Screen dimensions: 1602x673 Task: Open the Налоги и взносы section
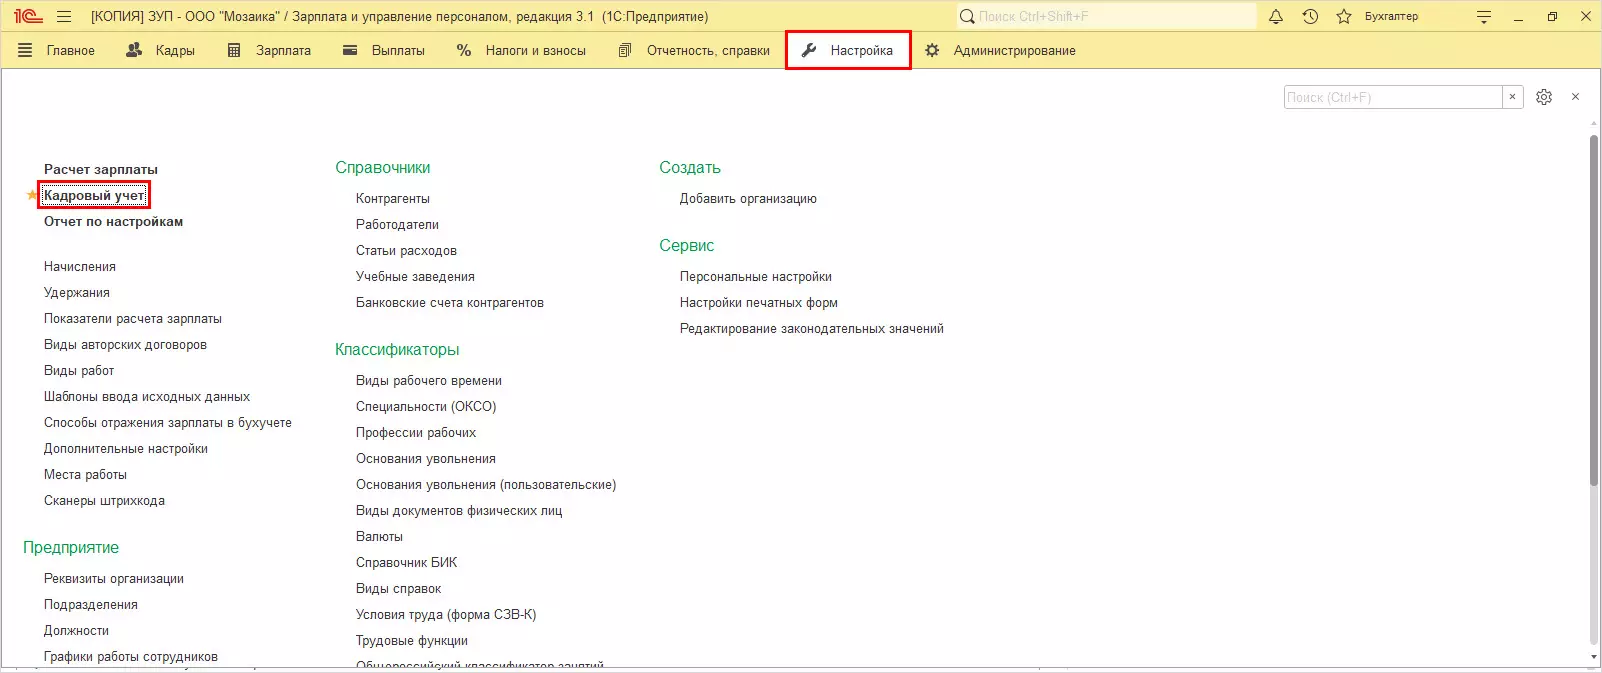521,50
